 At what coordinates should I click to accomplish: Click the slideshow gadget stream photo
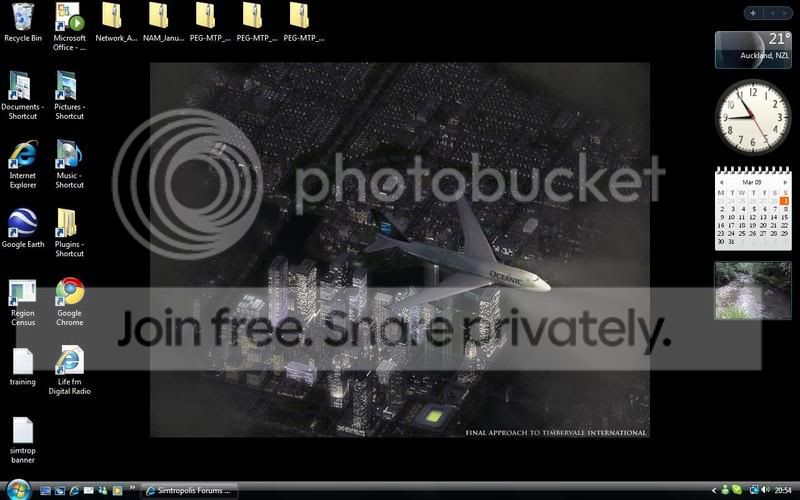pos(753,290)
